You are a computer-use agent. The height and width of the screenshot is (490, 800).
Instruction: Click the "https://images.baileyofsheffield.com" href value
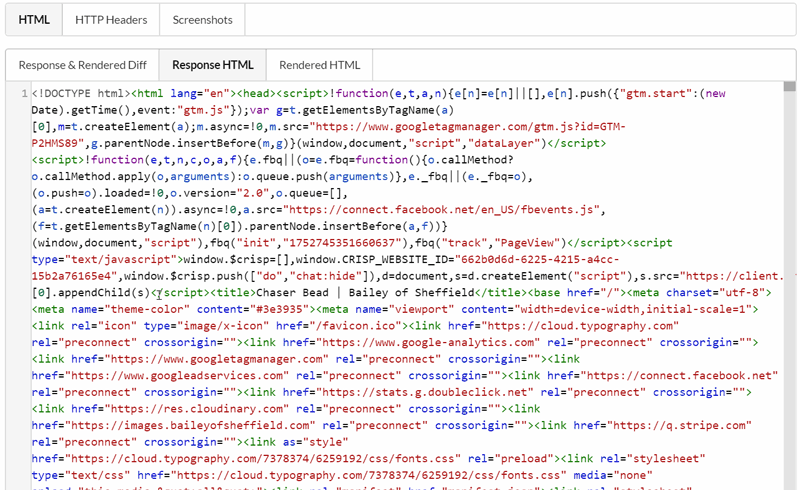(x=190, y=425)
